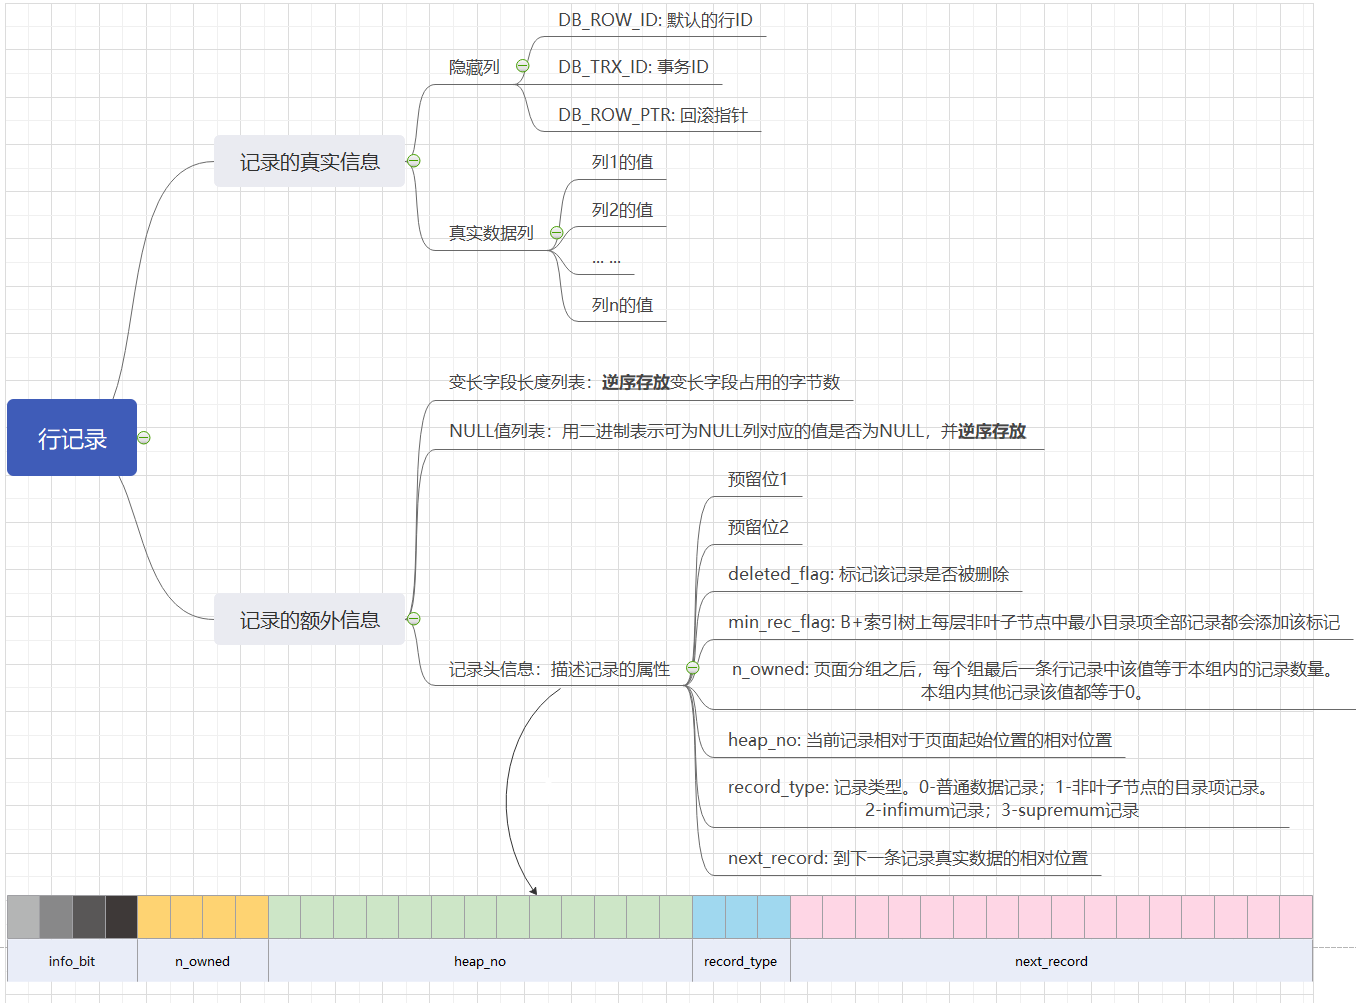Click the info_bit label cell
This screenshot has height=1003, width=1356.
(72, 961)
